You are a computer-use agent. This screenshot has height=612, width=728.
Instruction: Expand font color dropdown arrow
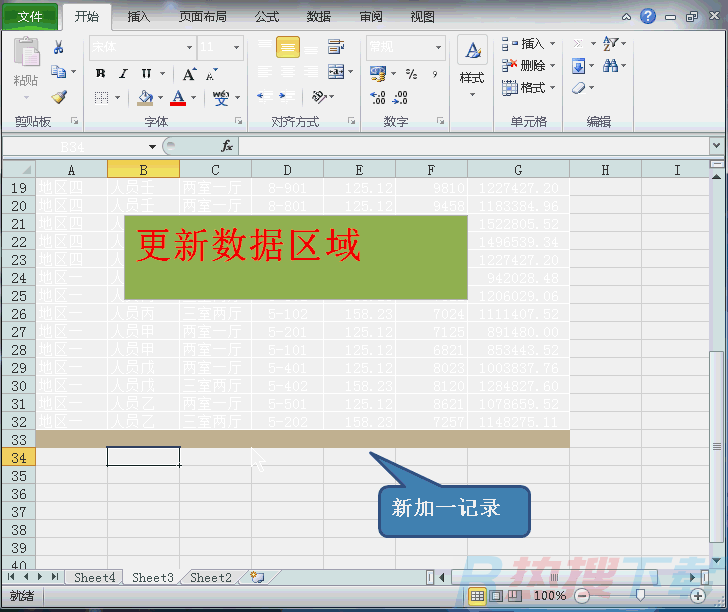(x=194, y=98)
